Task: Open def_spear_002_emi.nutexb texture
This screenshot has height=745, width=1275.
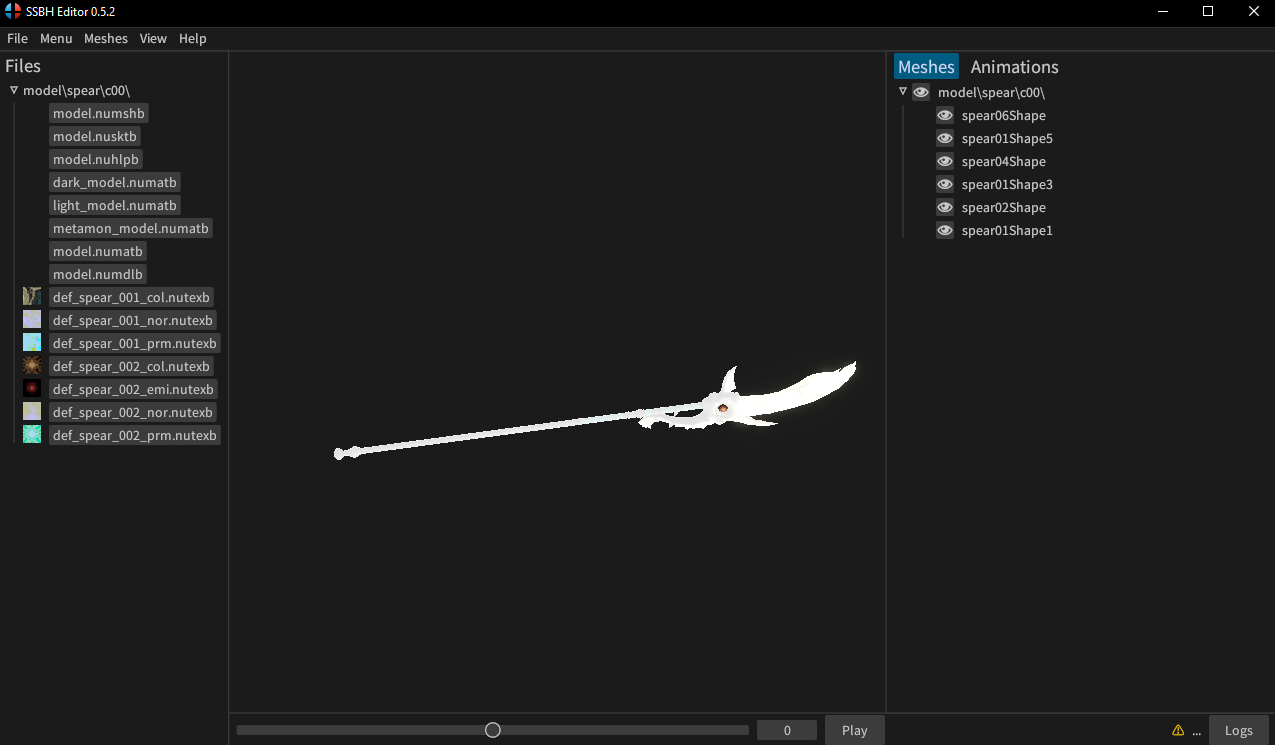Action: 133,389
